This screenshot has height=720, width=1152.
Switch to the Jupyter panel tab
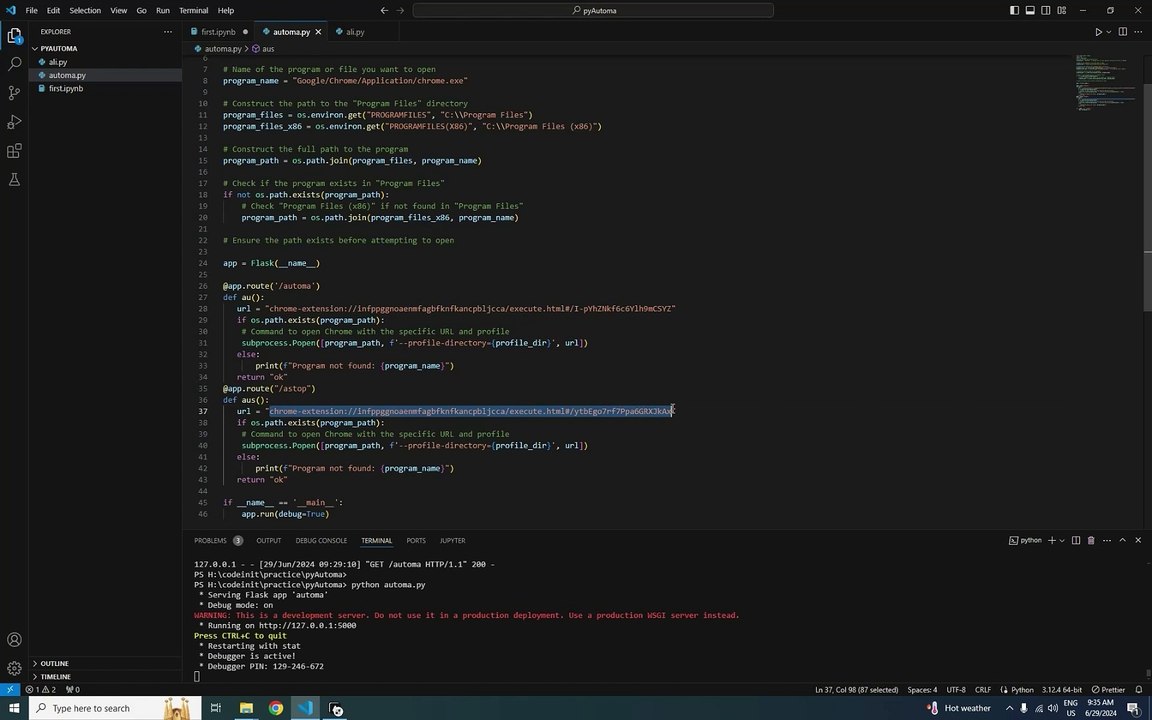click(x=452, y=541)
